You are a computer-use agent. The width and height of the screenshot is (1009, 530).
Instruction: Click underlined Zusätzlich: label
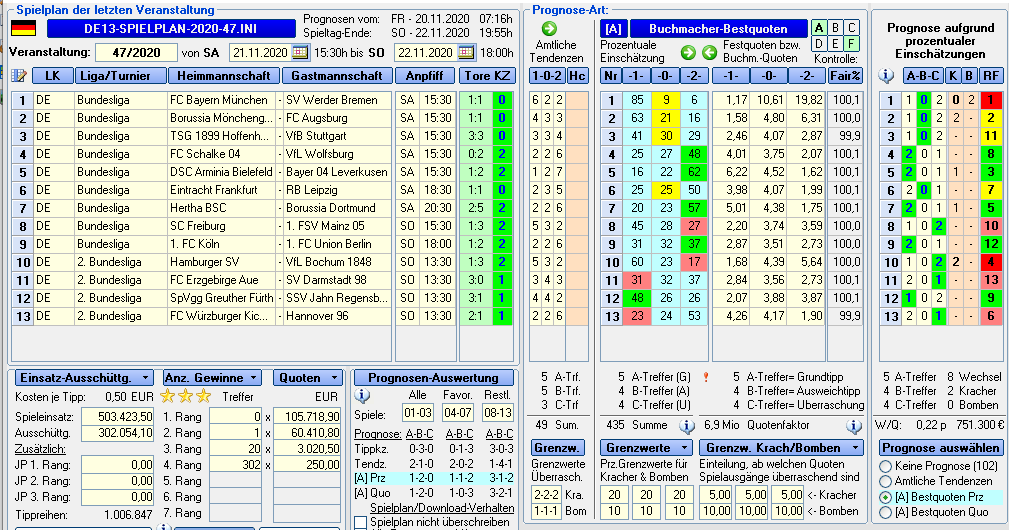coord(40,449)
